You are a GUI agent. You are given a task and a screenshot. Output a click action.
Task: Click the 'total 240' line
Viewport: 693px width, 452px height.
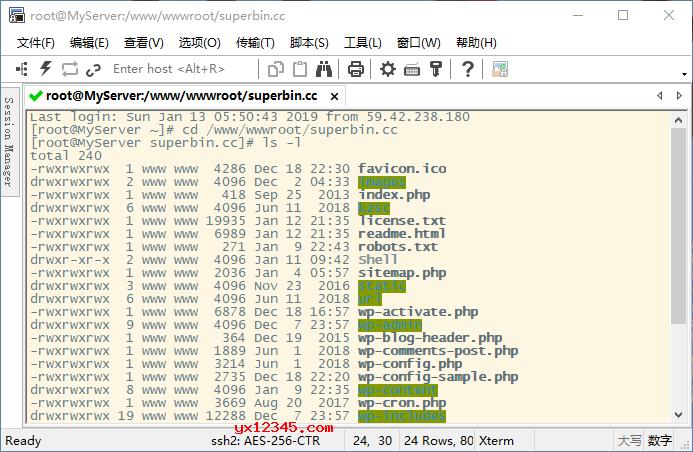tap(66, 156)
